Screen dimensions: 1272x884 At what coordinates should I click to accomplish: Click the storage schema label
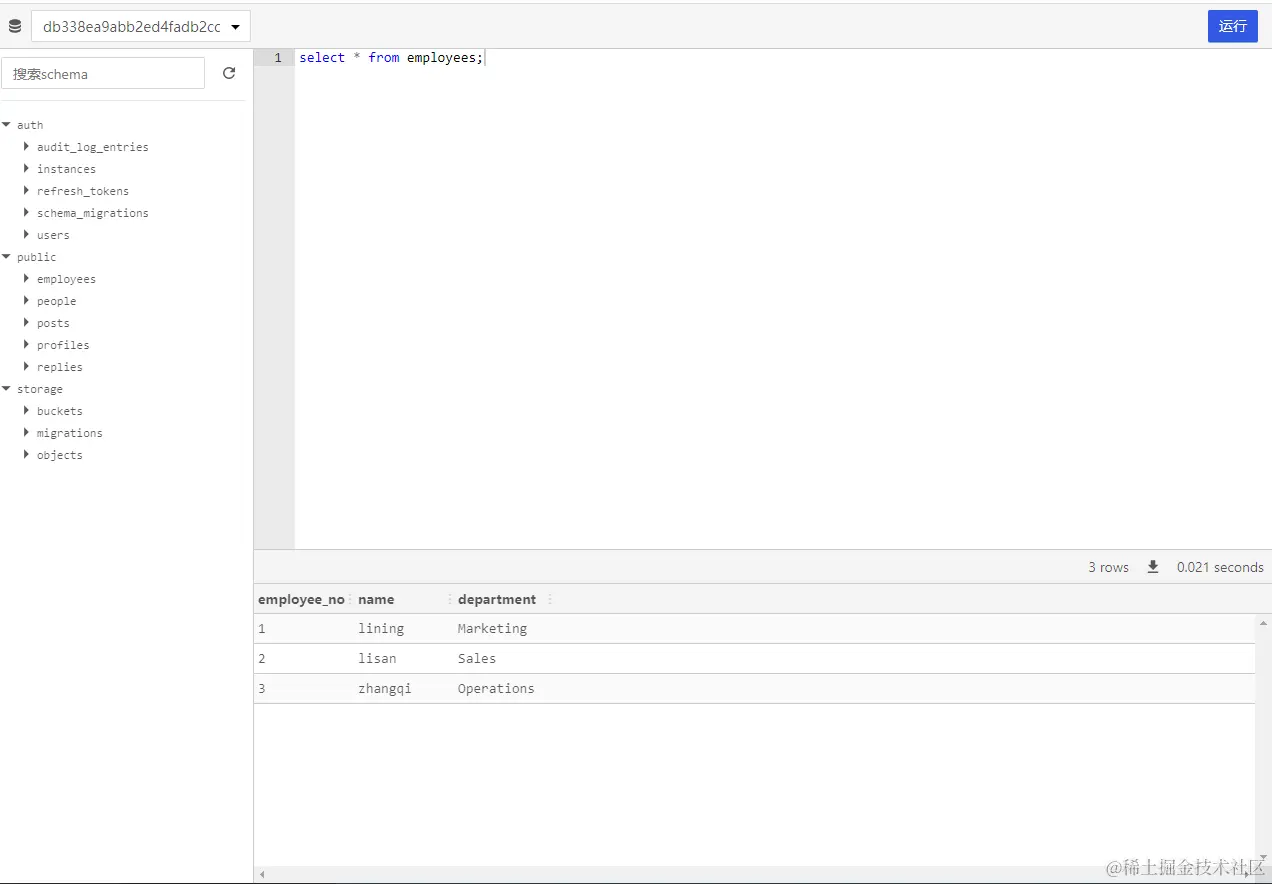click(x=40, y=389)
